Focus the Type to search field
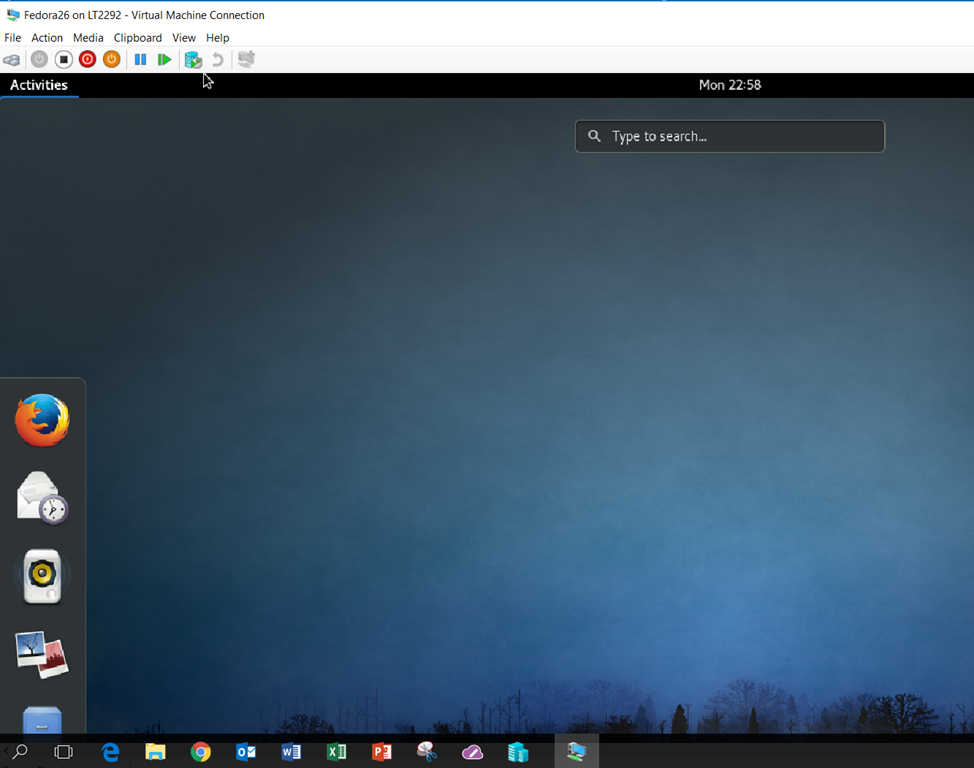974x768 pixels. 730,136
